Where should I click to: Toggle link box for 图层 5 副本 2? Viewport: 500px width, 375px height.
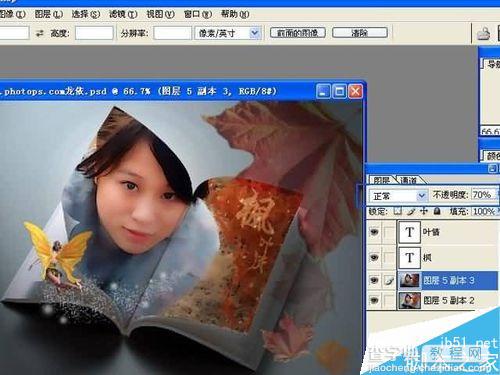click(389, 301)
